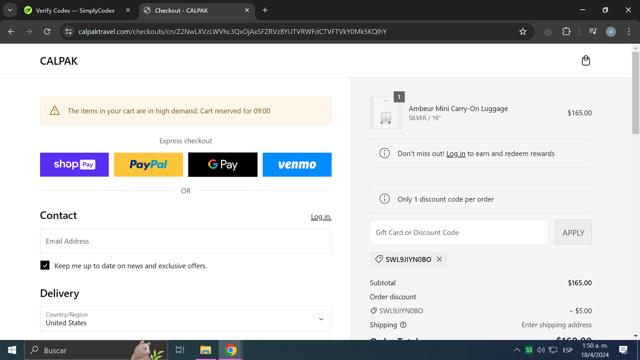The height and width of the screenshot is (360, 640).
Task: Click the Gift Card or Discount Code field
Action: pos(459,232)
